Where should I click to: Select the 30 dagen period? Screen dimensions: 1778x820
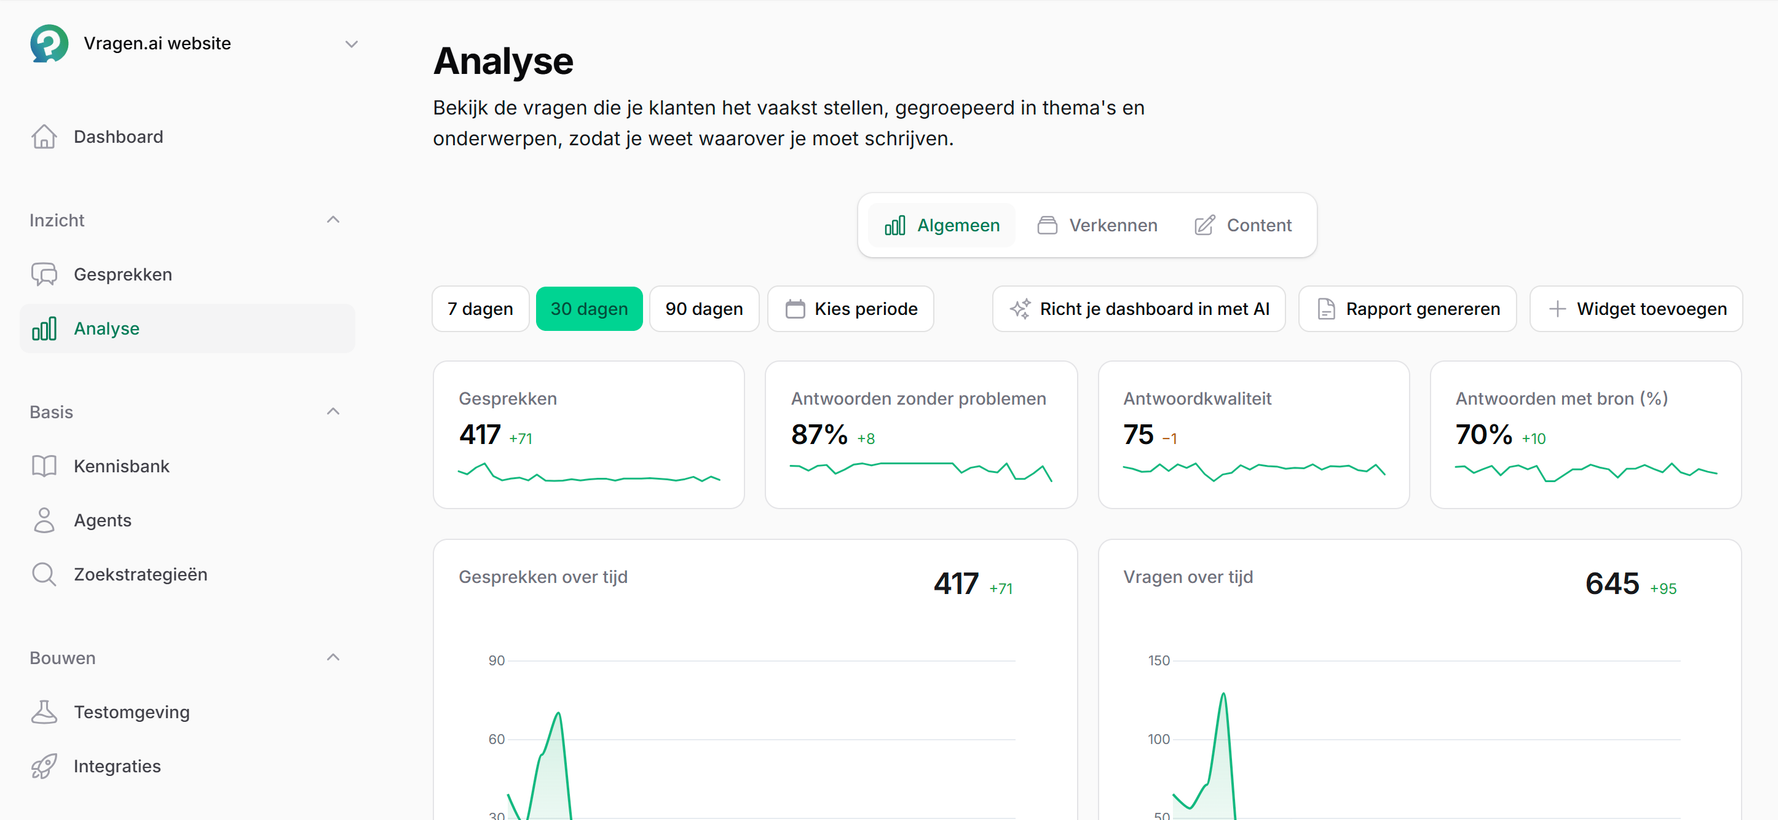(589, 309)
